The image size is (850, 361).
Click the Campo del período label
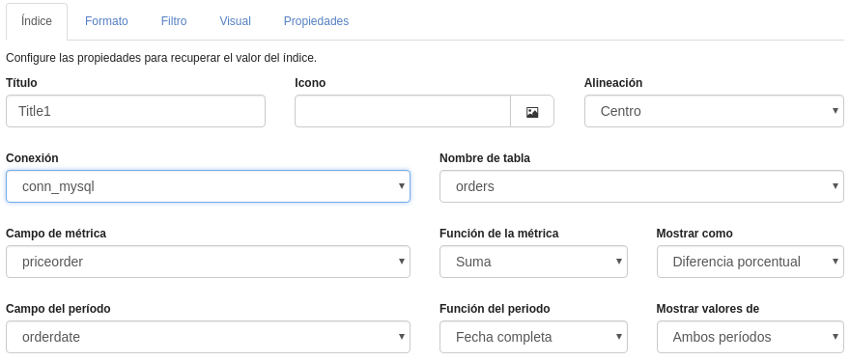click(58, 309)
